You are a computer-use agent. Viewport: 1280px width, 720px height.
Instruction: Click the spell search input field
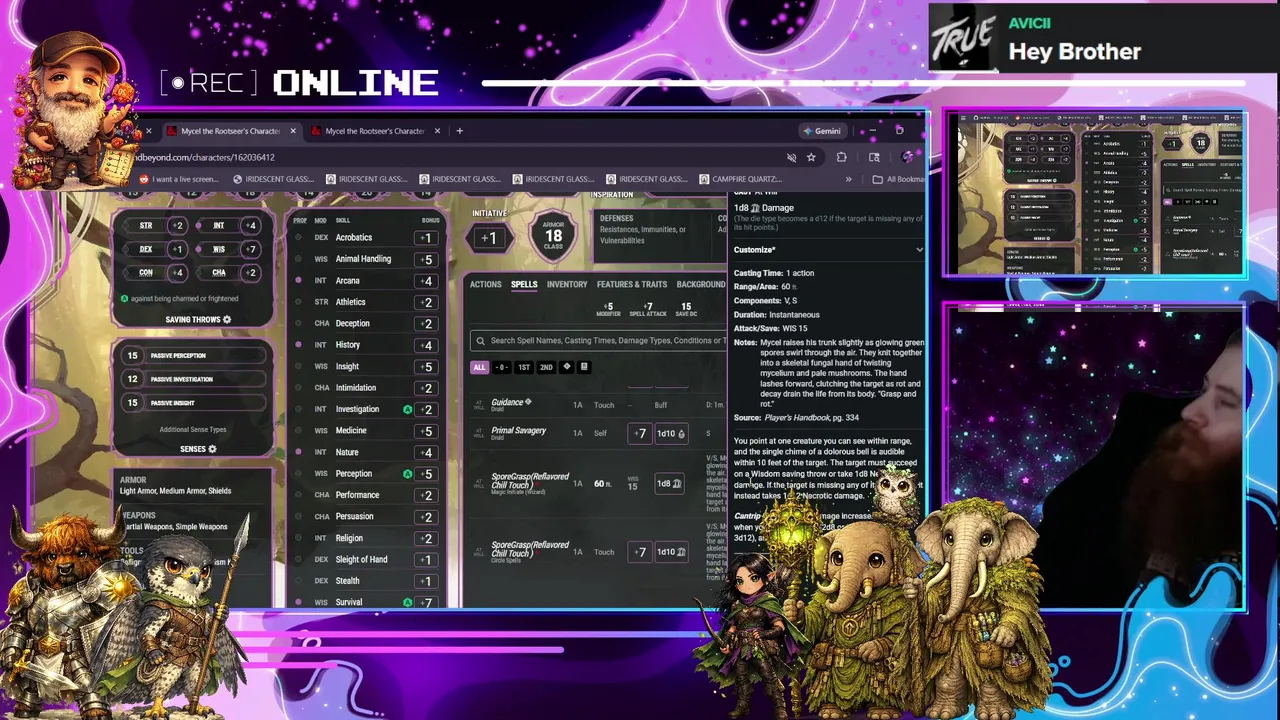600,341
